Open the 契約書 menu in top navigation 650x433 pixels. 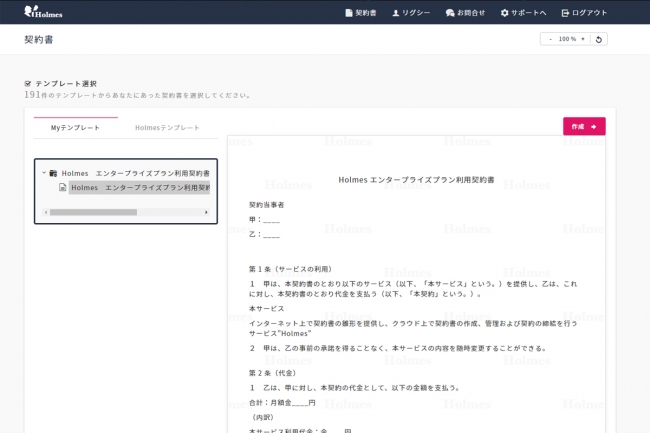[361, 13]
